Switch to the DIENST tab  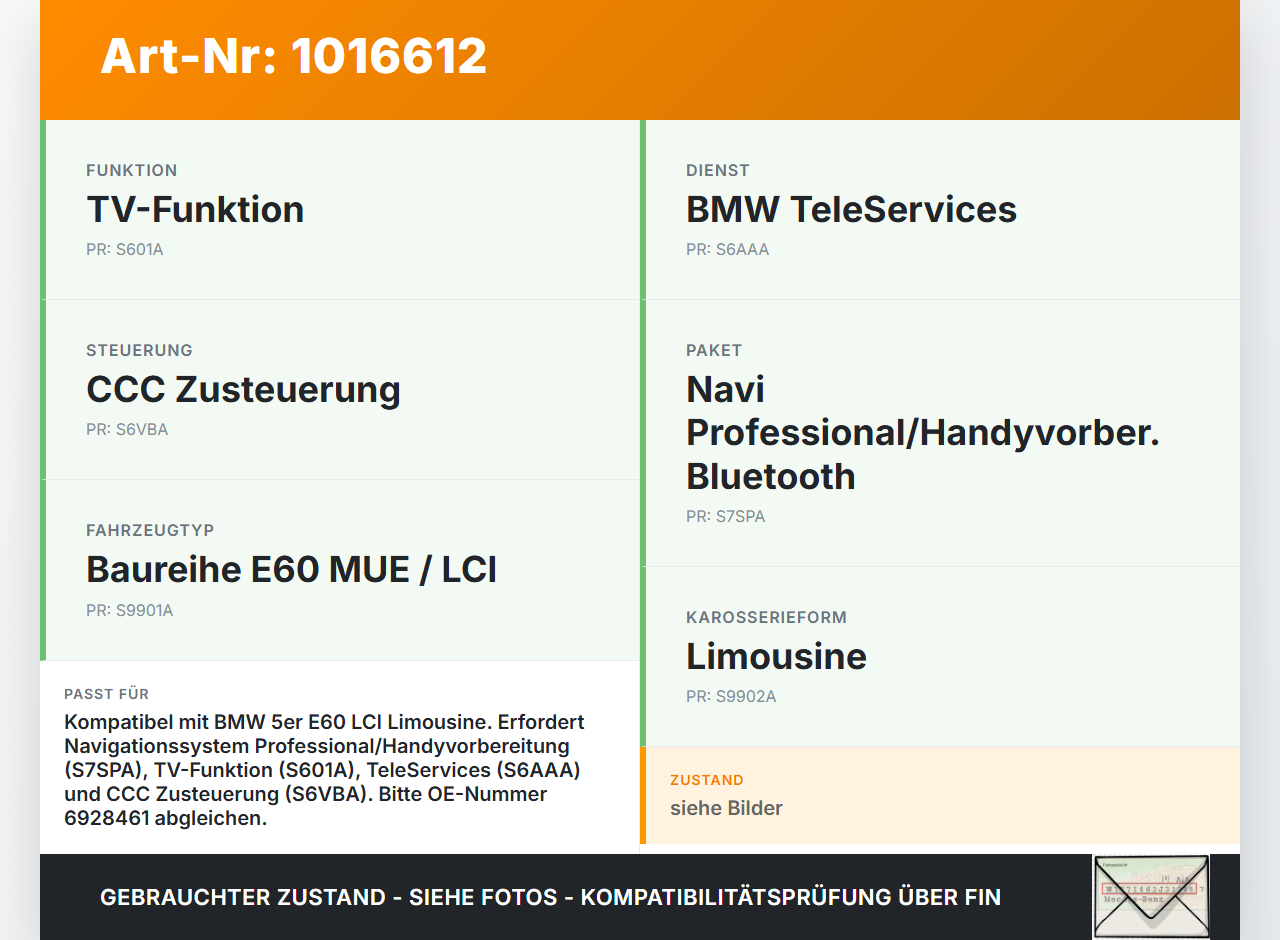717,170
